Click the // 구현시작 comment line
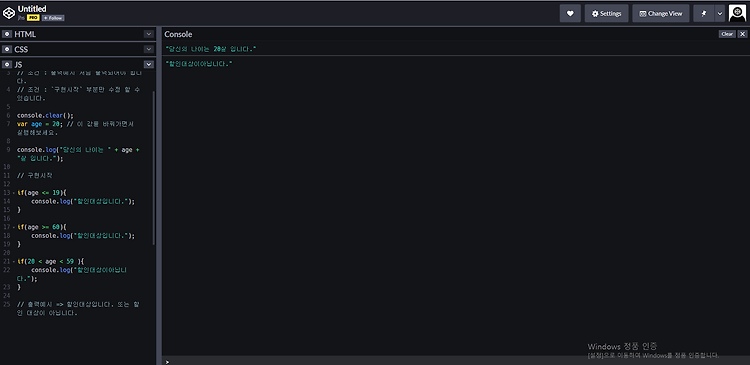 pyautogui.click(x=34, y=176)
